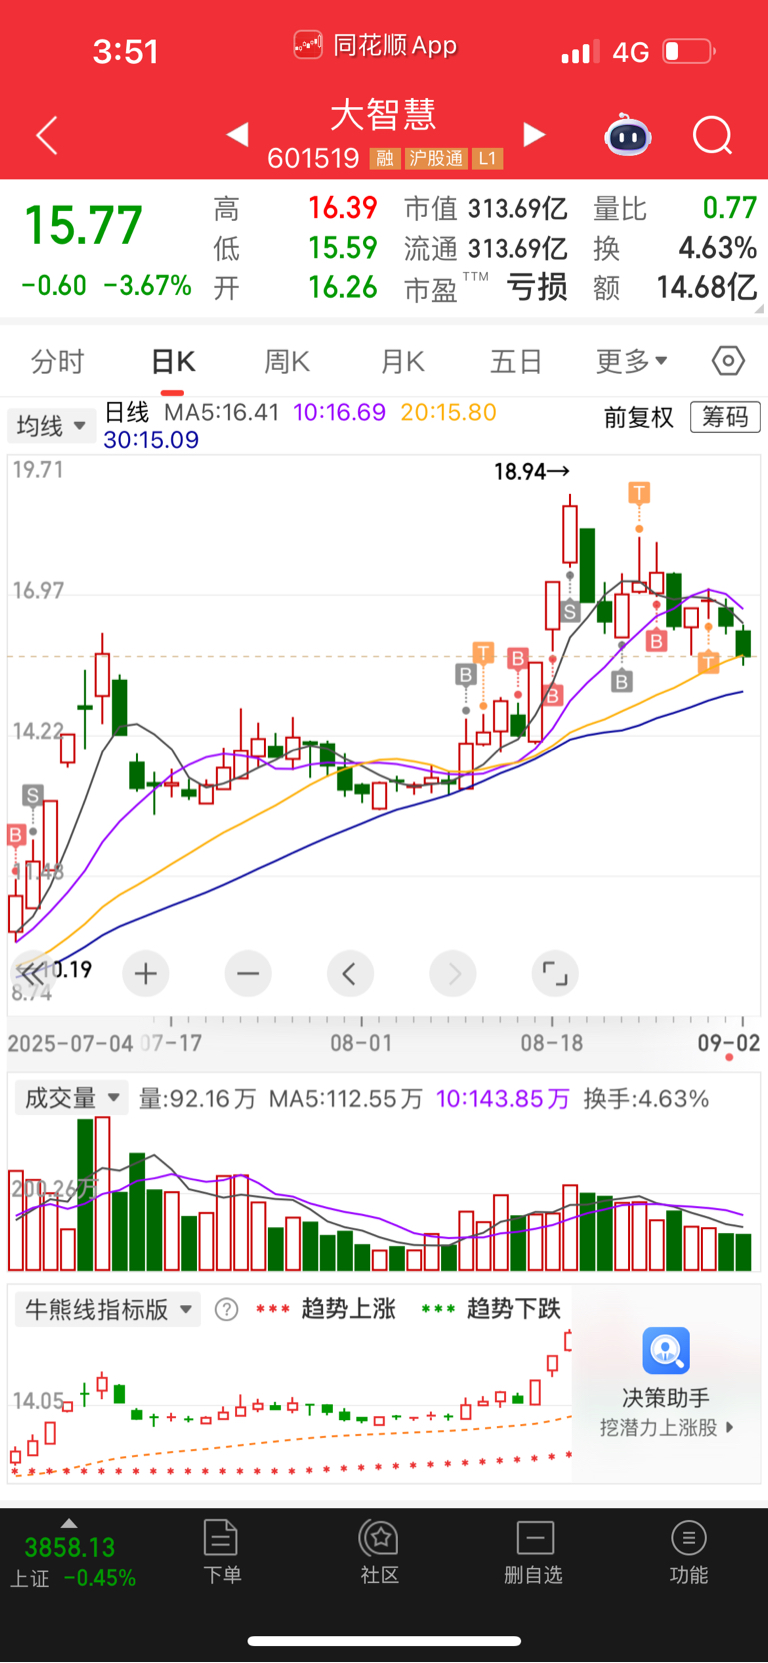Tap current price 15.77
The height and width of the screenshot is (1663, 768).
coord(83,226)
